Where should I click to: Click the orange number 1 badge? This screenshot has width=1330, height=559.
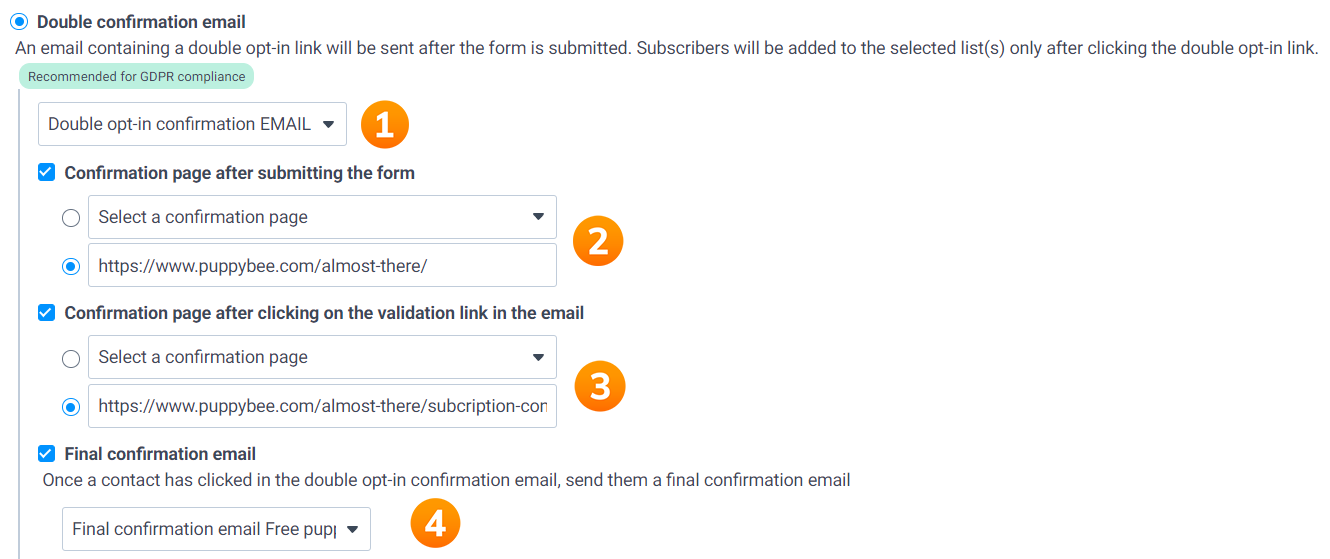pos(385,125)
